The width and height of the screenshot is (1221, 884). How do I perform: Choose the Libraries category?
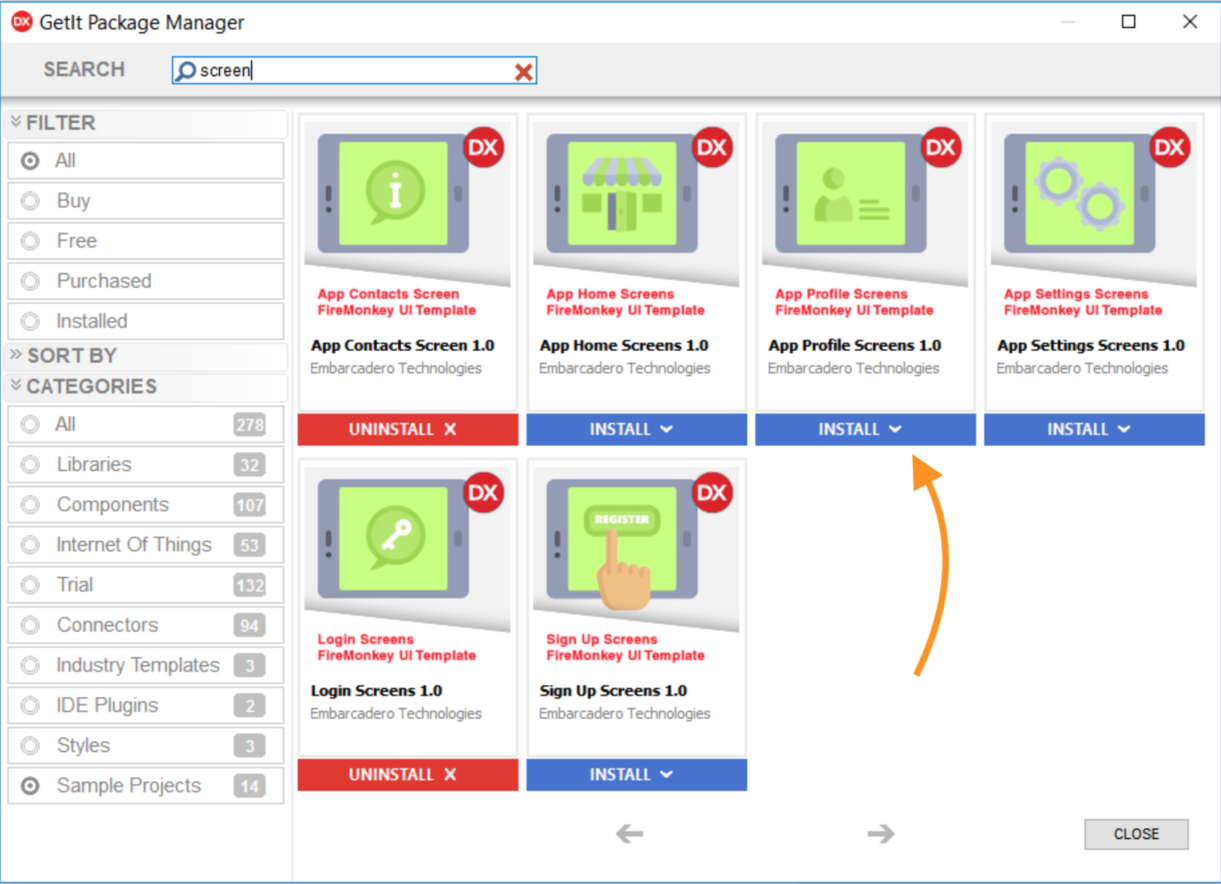tap(146, 465)
